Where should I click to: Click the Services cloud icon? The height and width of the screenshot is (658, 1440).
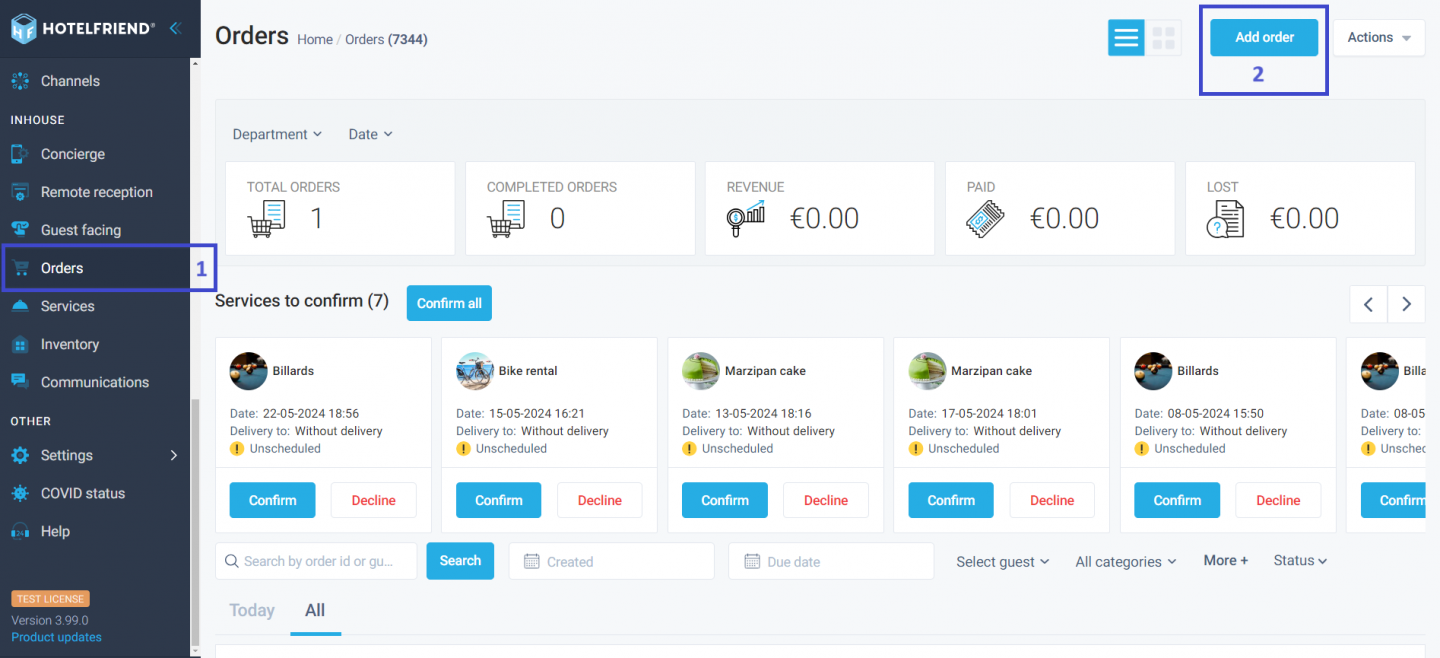click(x=19, y=306)
